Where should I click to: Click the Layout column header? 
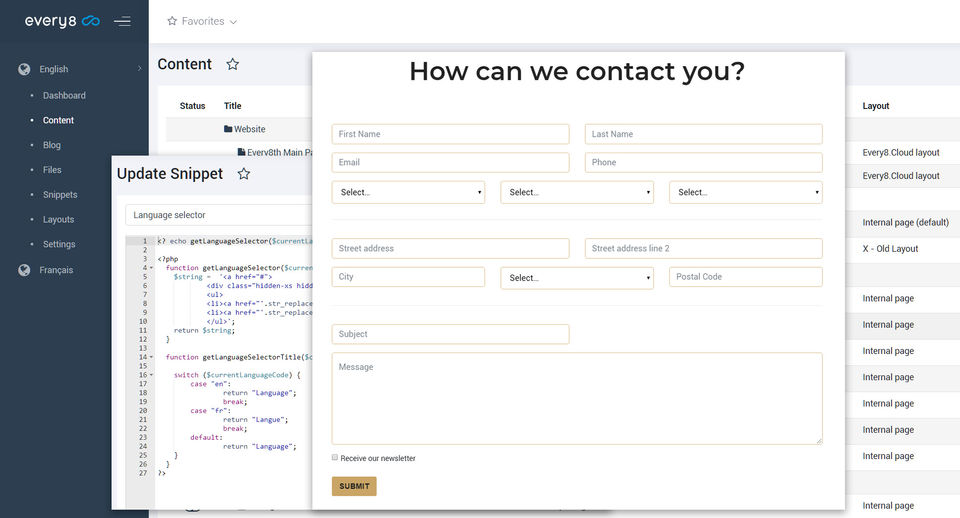[x=876, y=106]
